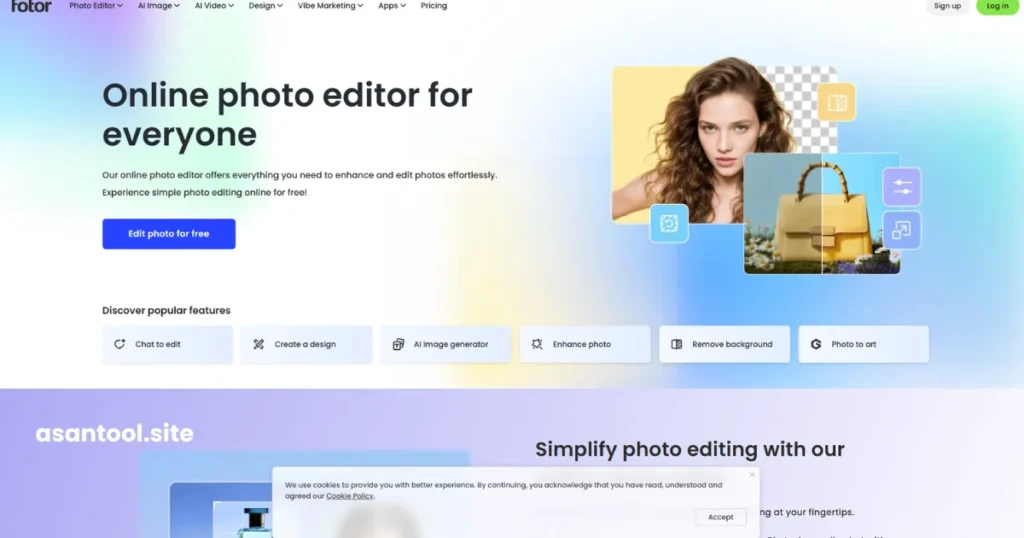Screen dimensions: 1024x538
Task: Open the AI image generator feature
Action: (x=445, y=344)
